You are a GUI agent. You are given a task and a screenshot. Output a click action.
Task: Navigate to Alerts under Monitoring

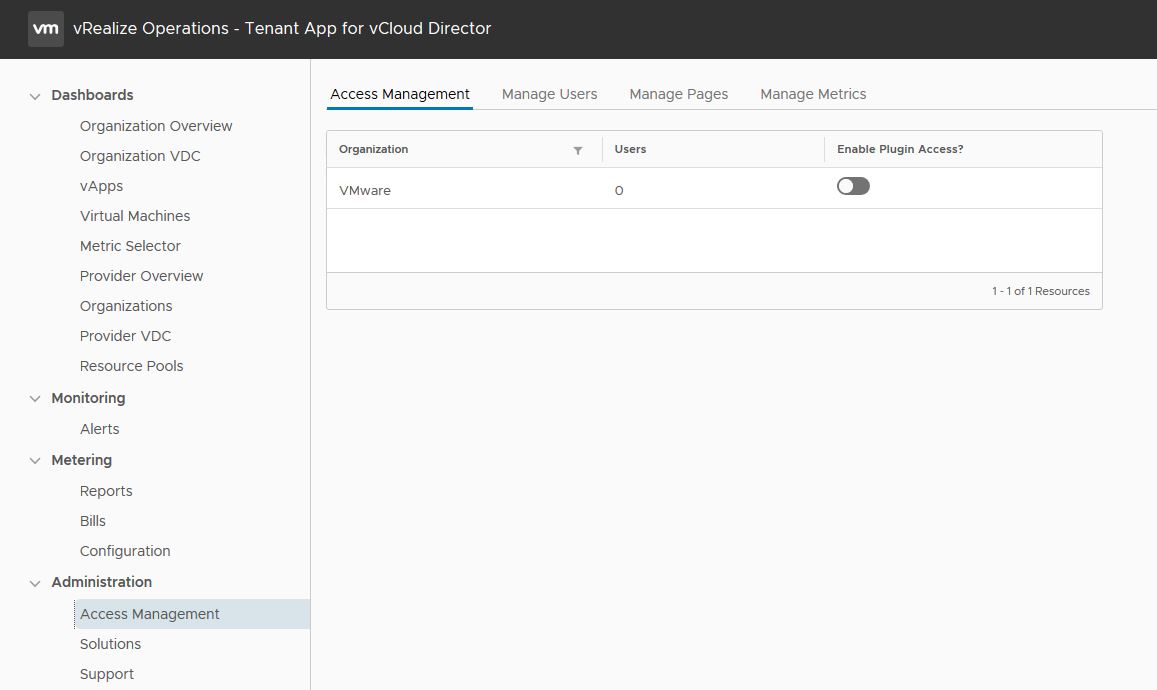[100, 429]
